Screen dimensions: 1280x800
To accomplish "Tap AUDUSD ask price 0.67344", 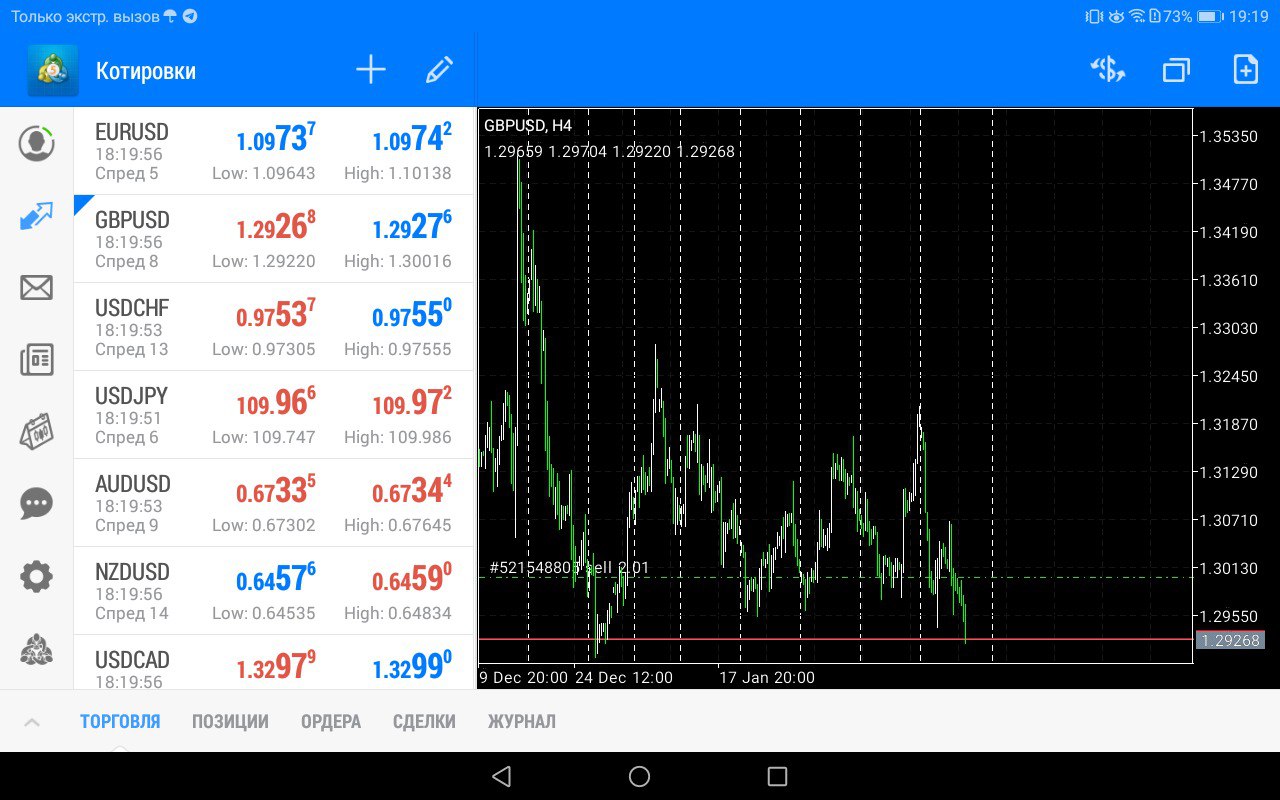I will tap(412, 490).
